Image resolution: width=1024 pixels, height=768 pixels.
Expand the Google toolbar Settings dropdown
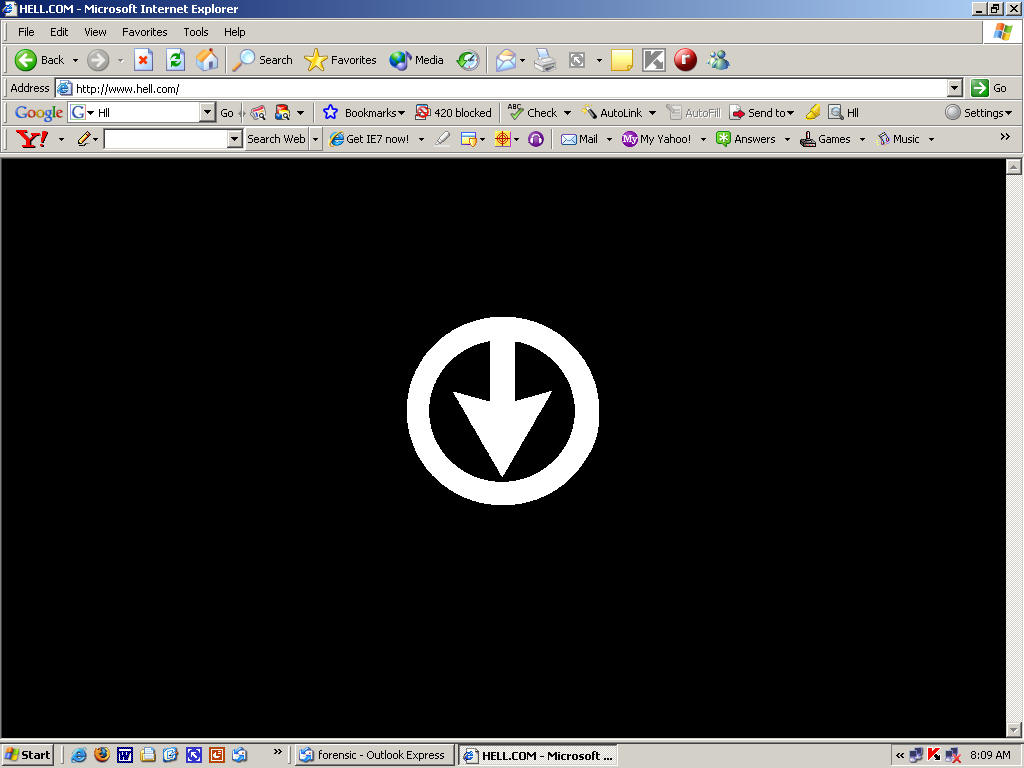pyautogui.click(x=979, y=113)
